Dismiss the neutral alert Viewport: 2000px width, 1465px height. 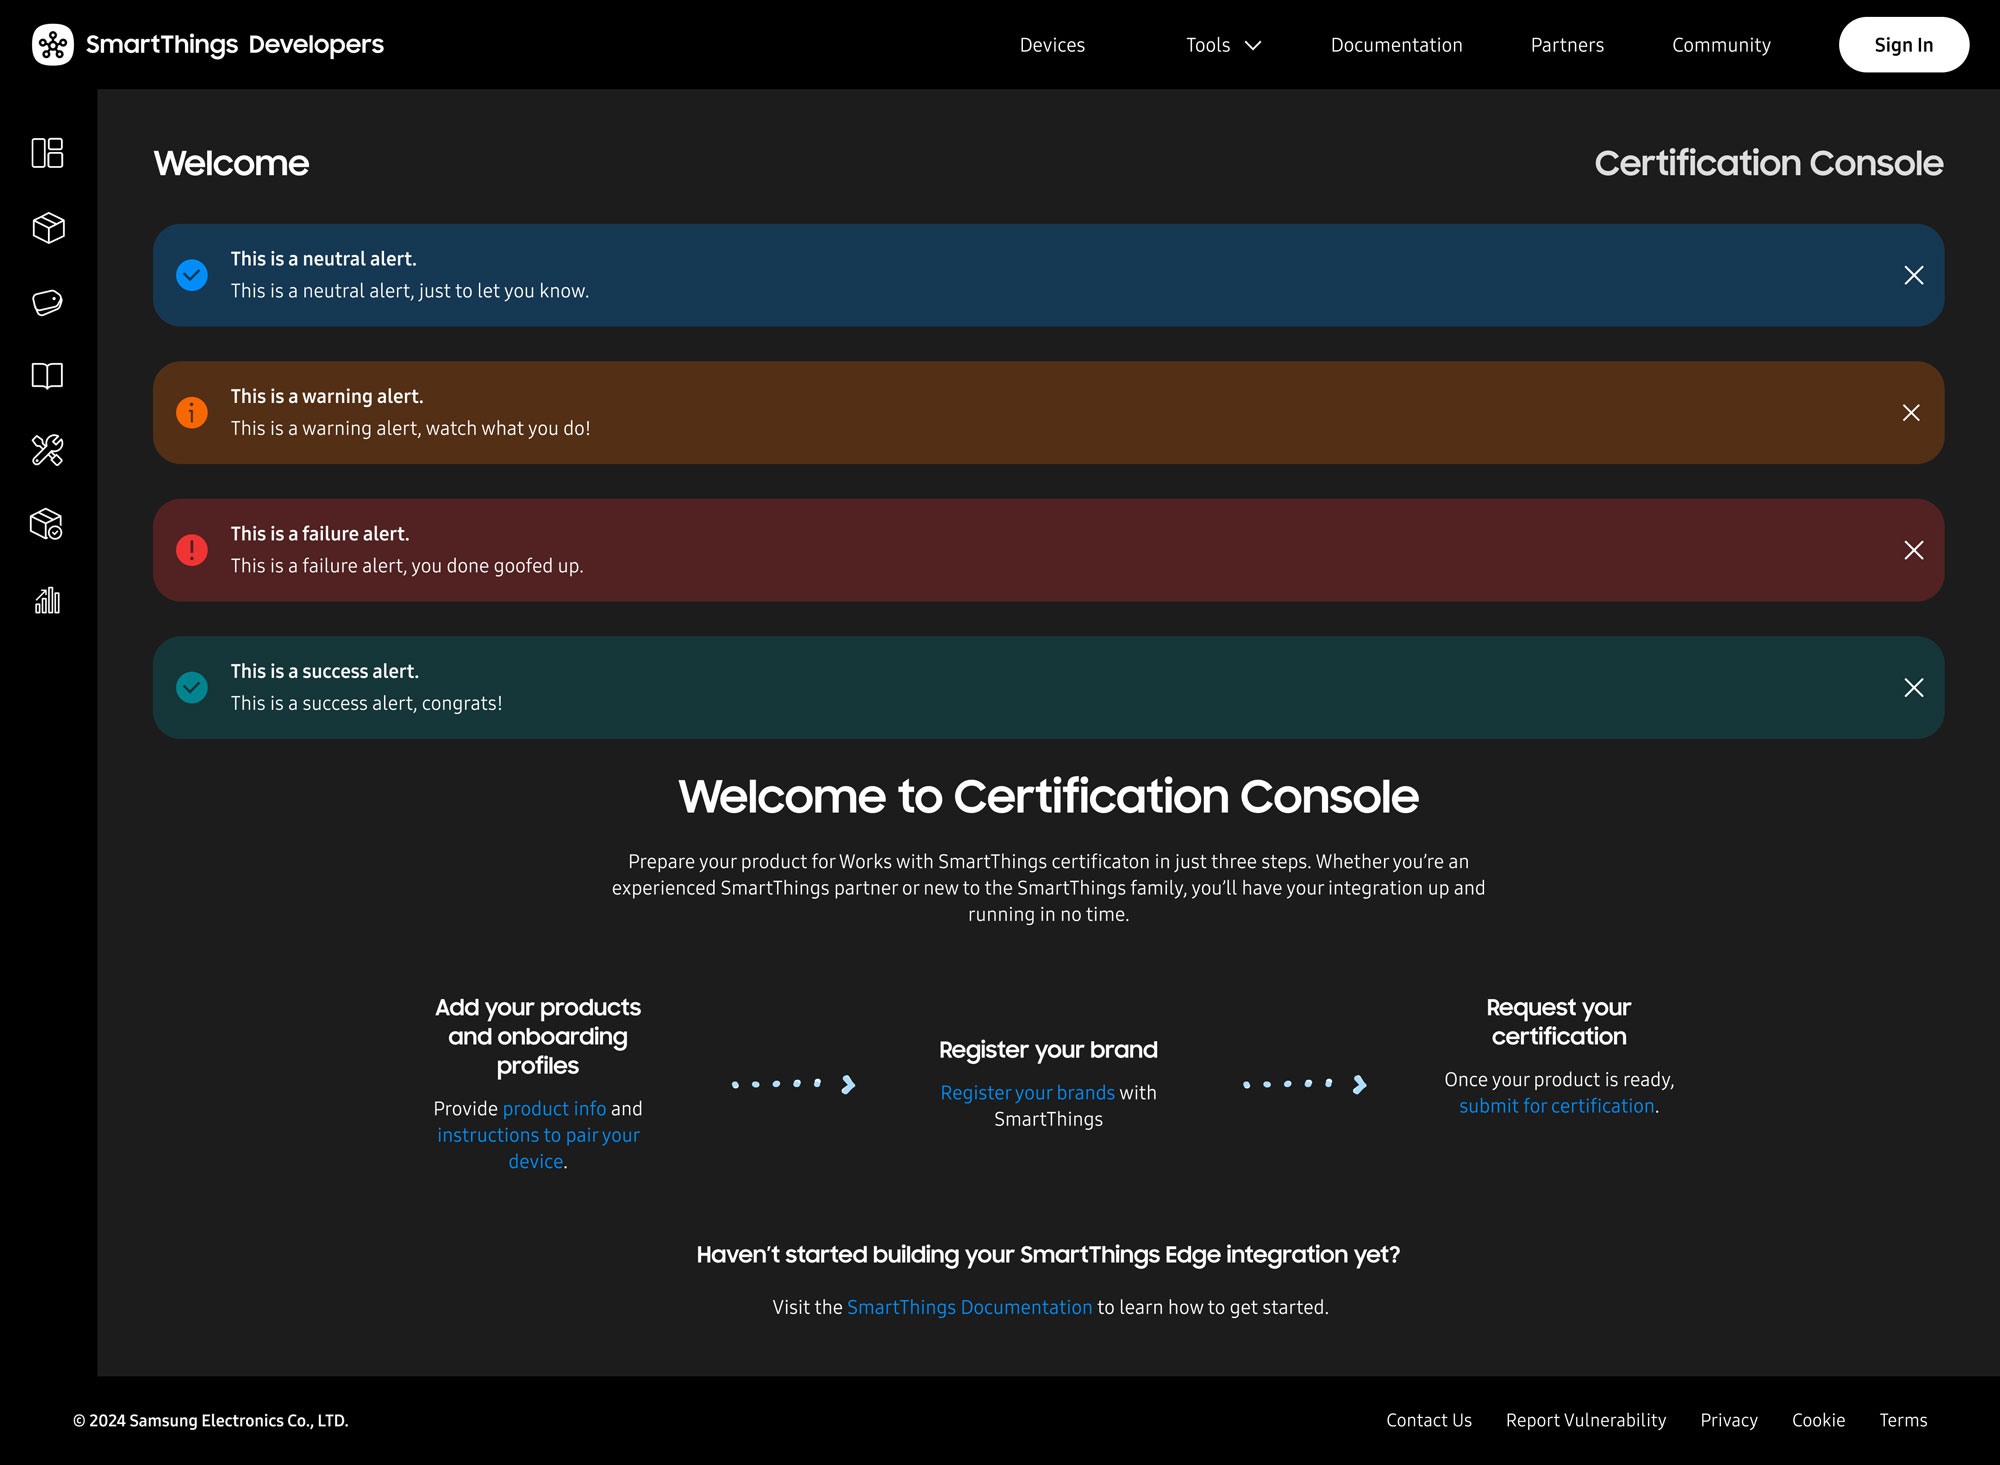tap(1914, 275)
